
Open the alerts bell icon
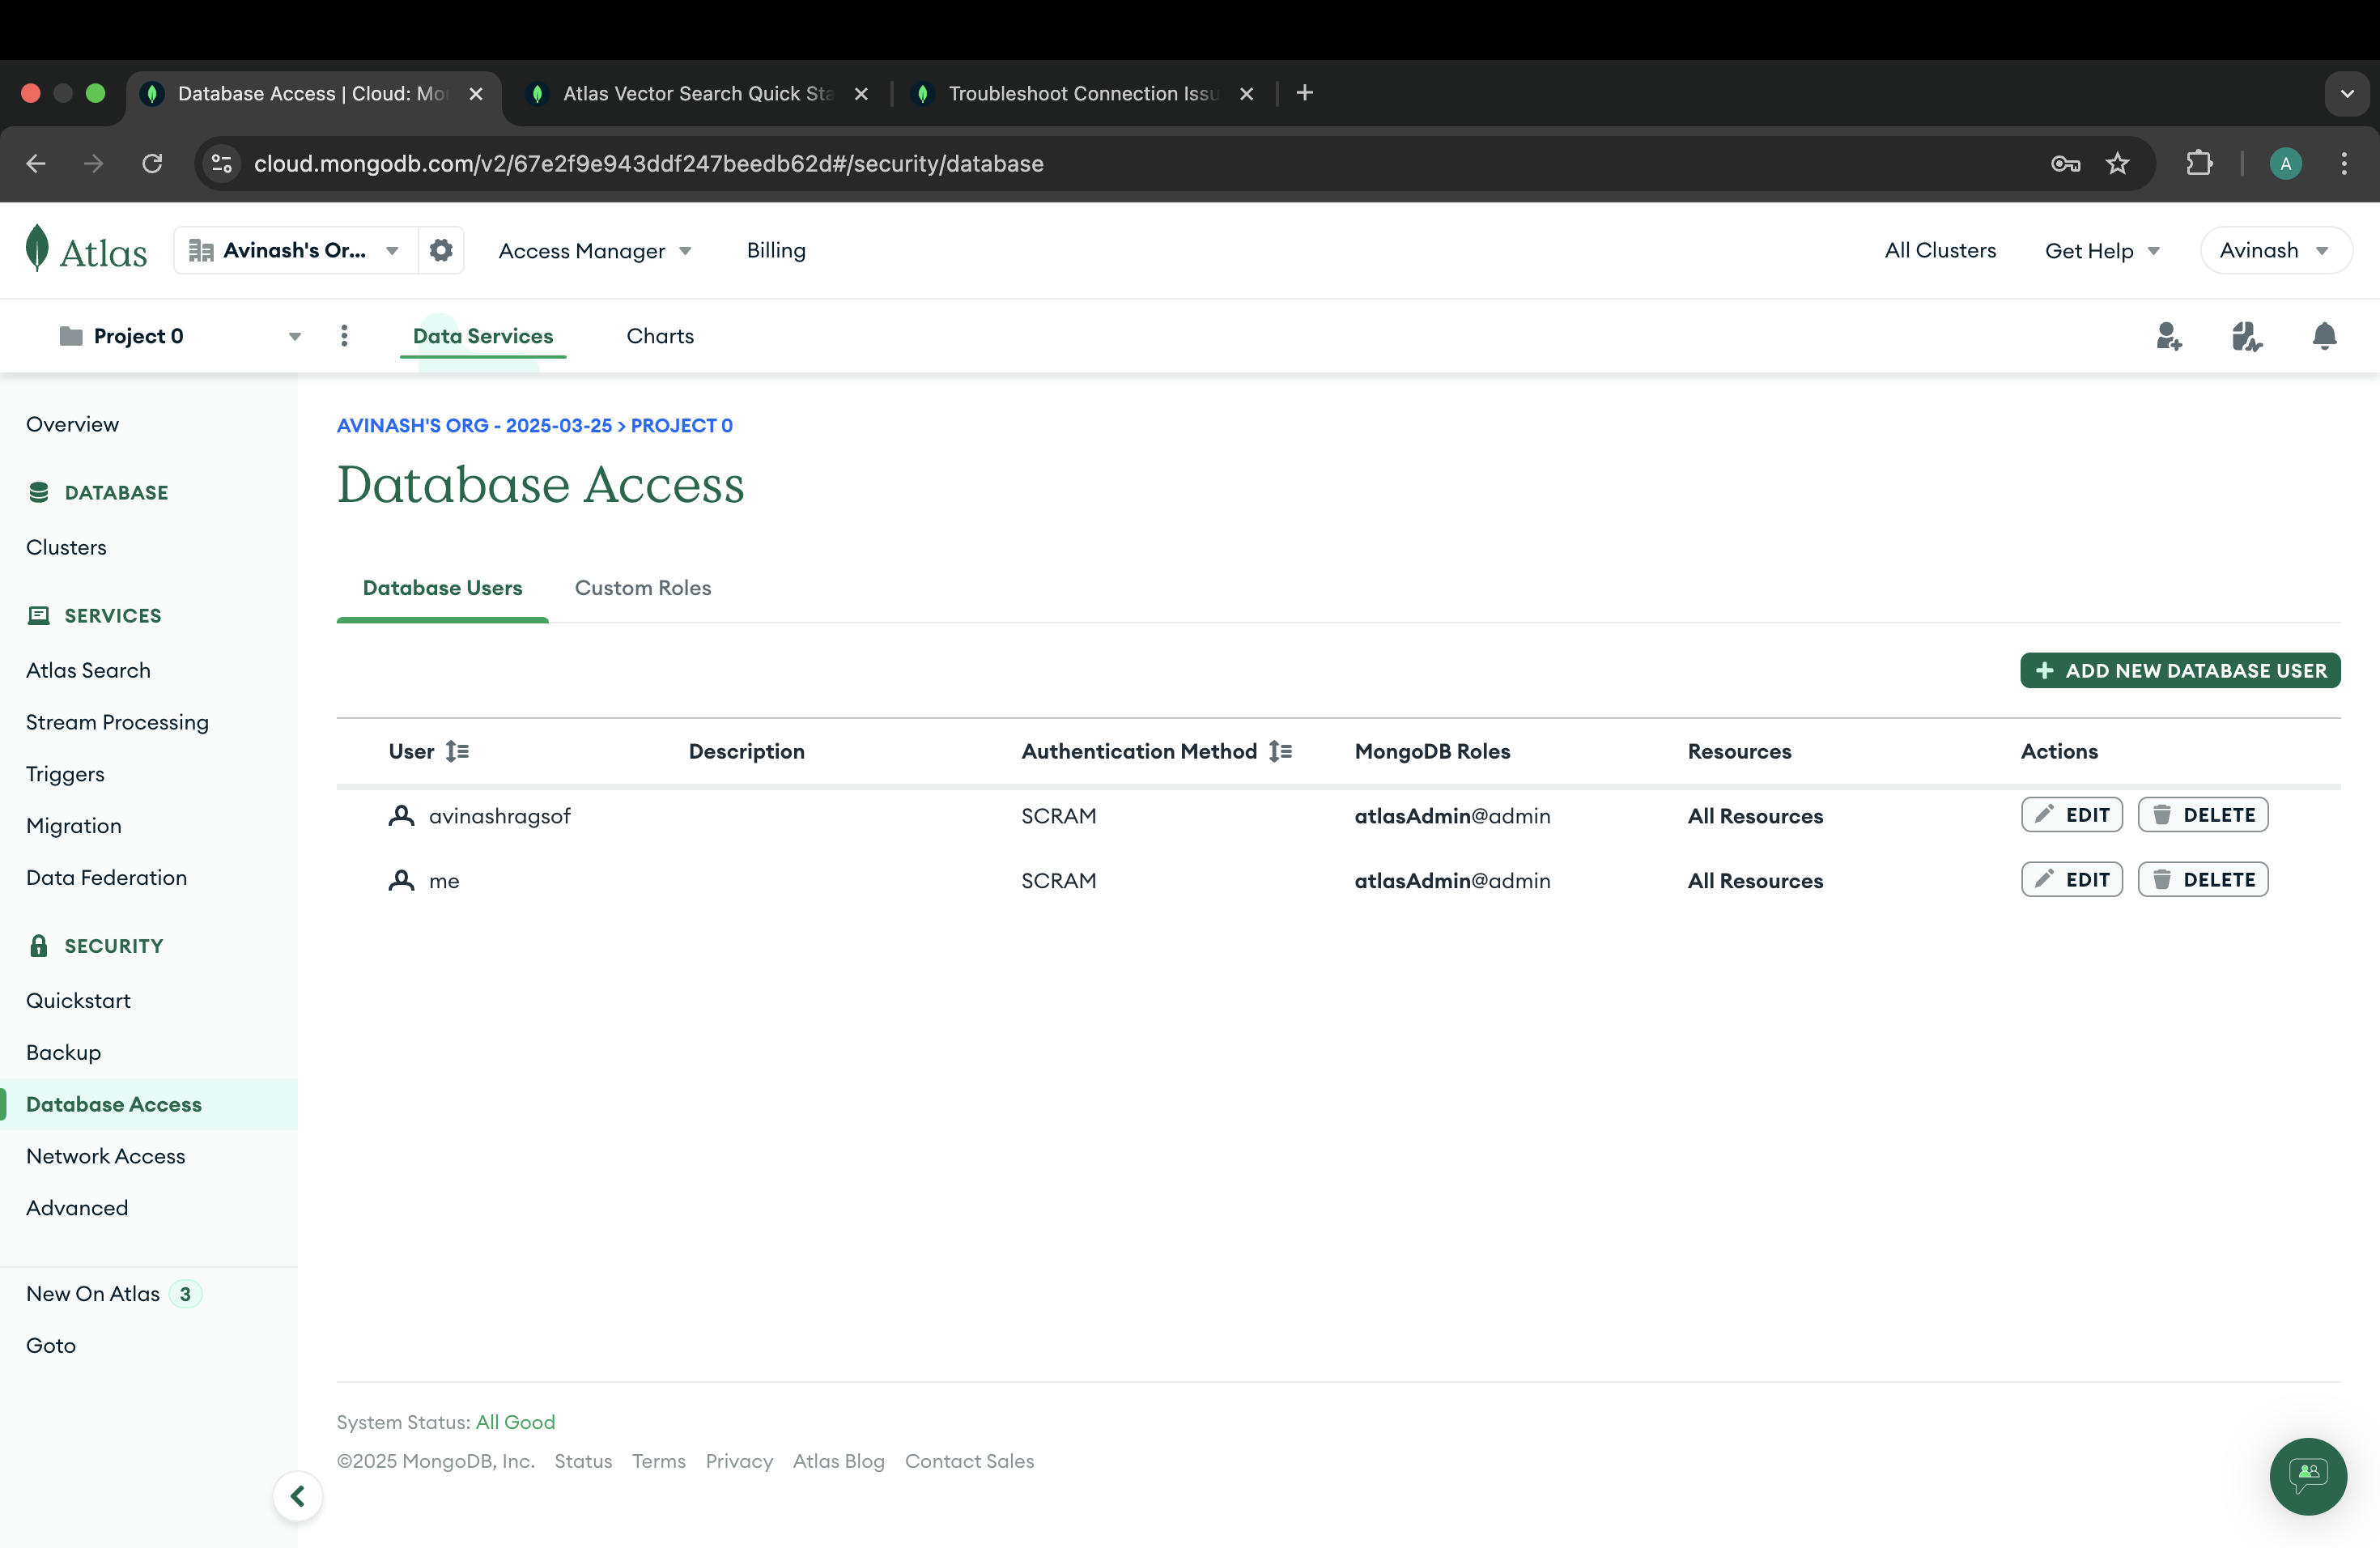[2324, 336]
